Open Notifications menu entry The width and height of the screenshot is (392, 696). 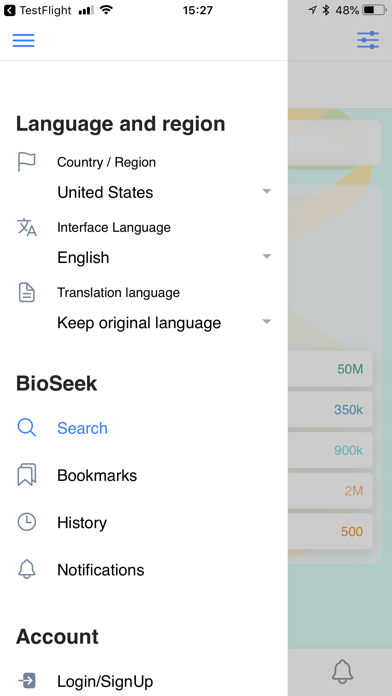(x=101, y=570)
